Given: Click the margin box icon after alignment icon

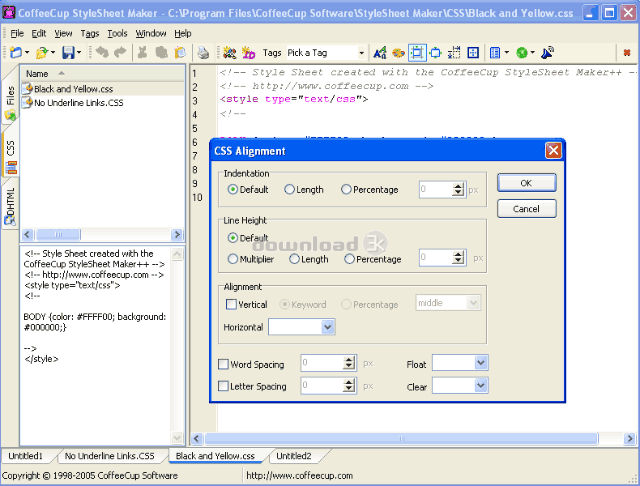Looking at the screenshot, I should click(x=436, y=53).
